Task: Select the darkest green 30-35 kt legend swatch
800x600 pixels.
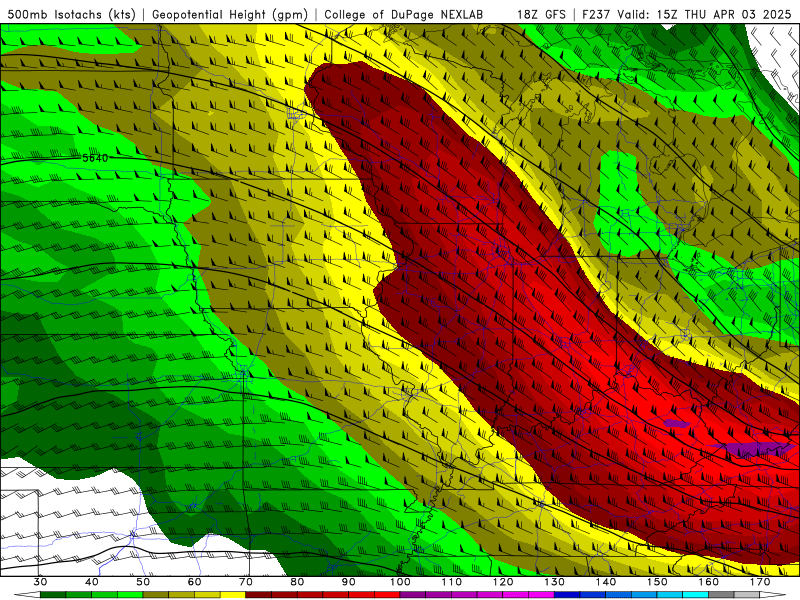Action: [x=53, y=595]
